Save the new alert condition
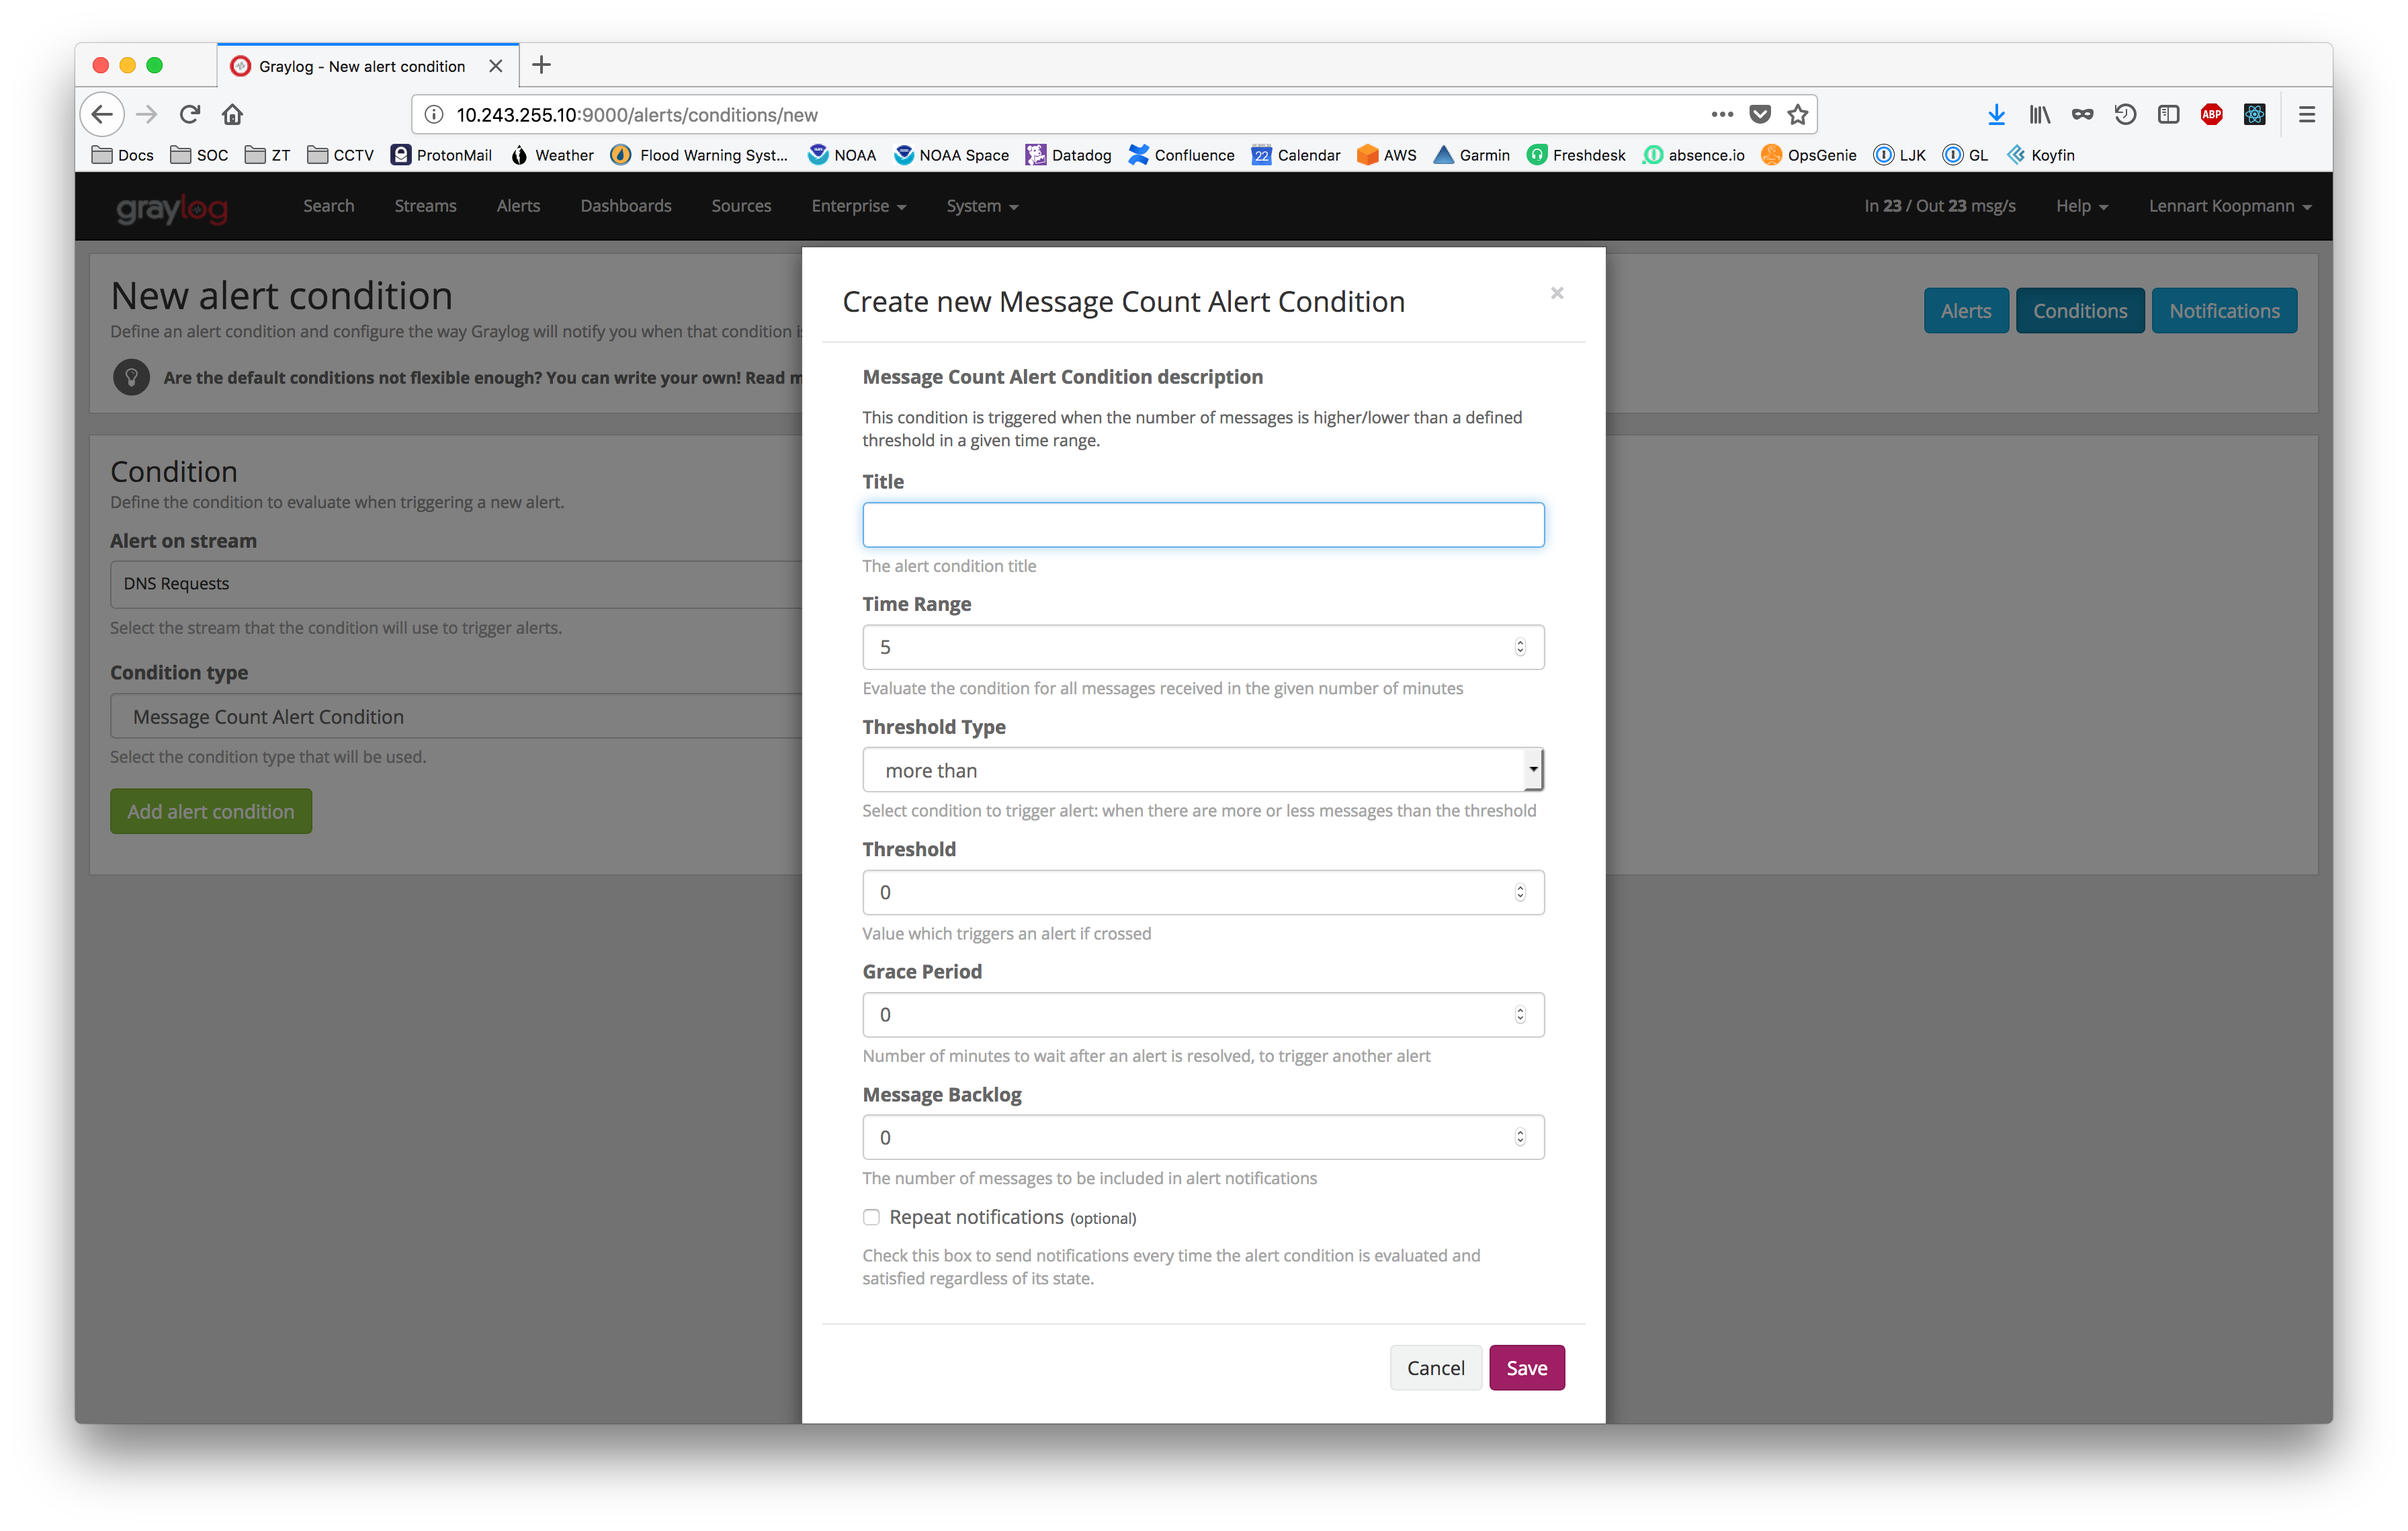 [x=1526, y=1368]
